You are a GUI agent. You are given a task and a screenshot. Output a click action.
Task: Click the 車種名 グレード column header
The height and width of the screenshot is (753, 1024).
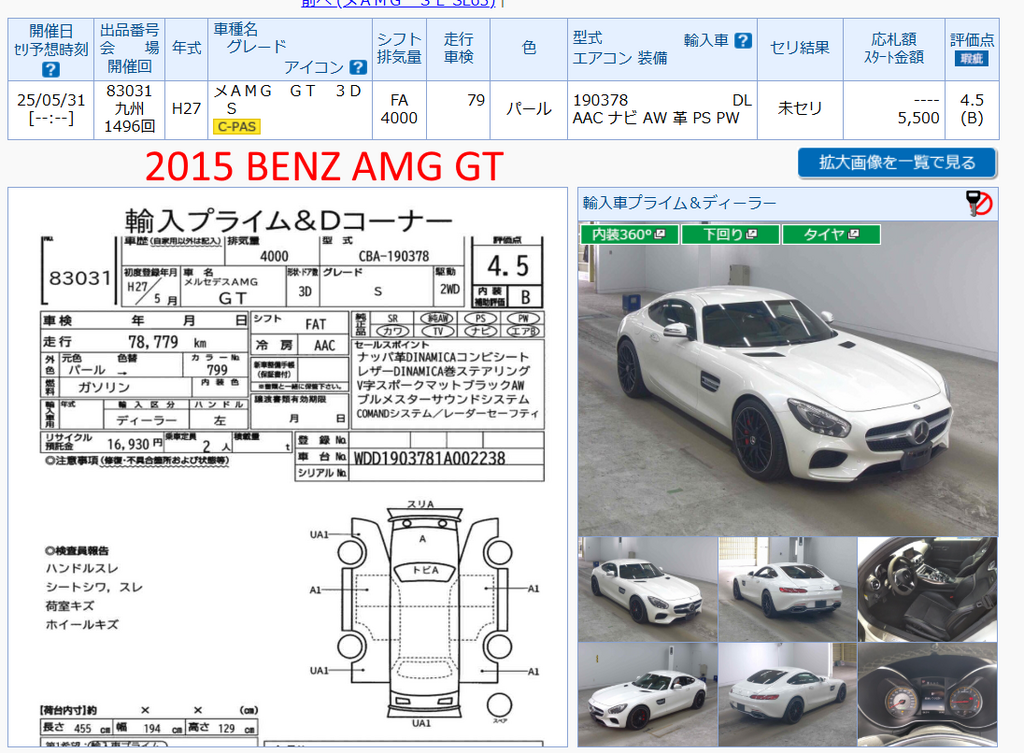tap(290, 48)
